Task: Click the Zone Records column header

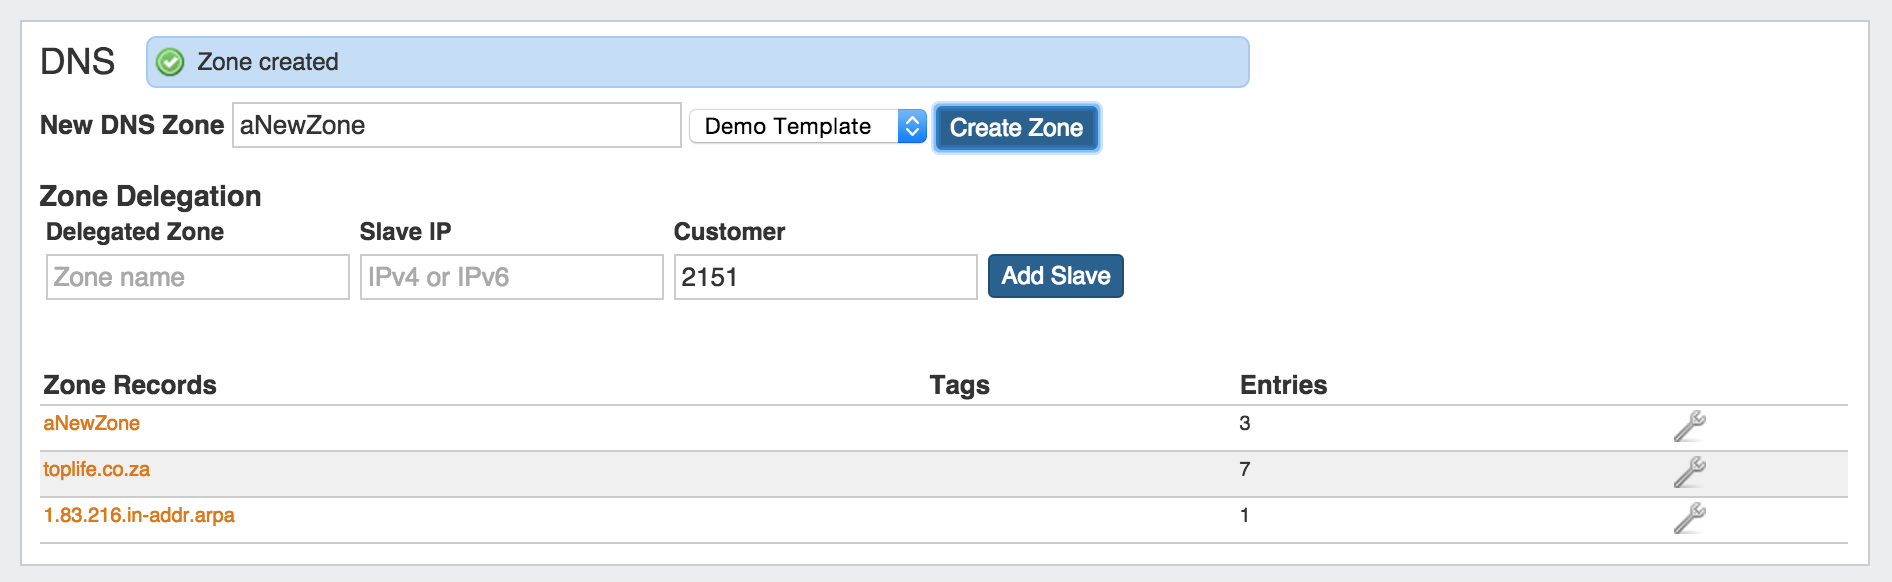Action: click(130, 385)
